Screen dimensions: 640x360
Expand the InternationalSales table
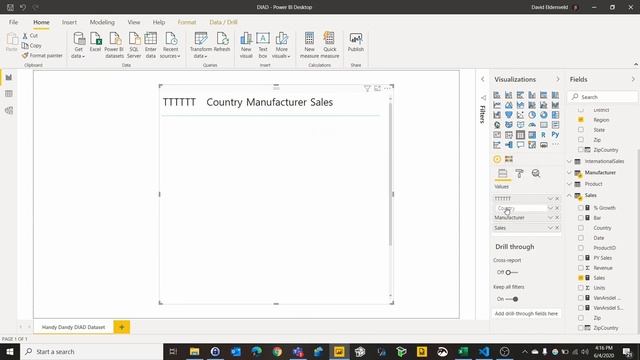click(x=570, y=161)
